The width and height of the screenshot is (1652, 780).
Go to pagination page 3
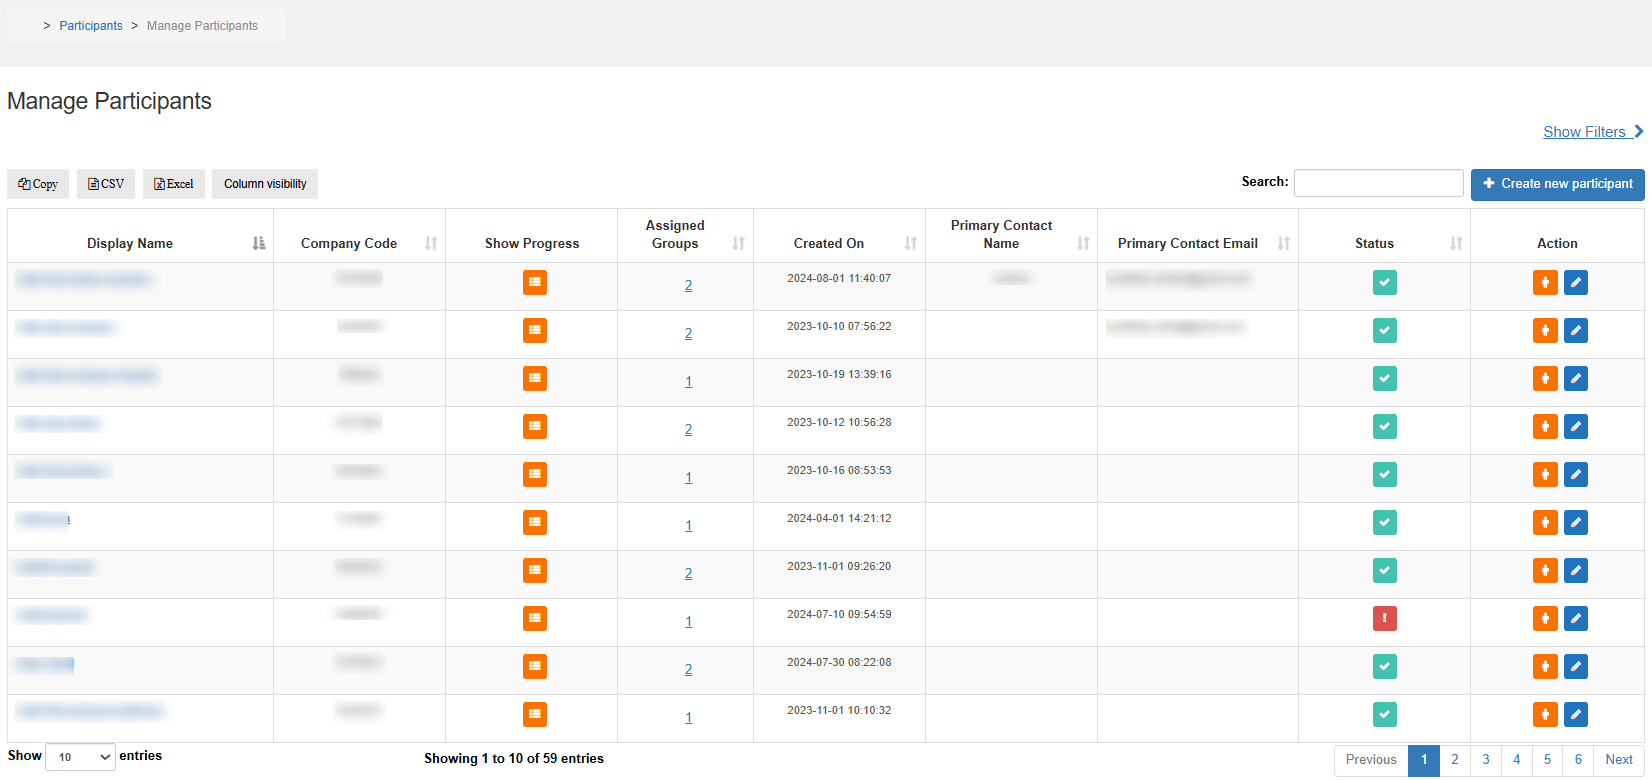tap(1486, 760)
